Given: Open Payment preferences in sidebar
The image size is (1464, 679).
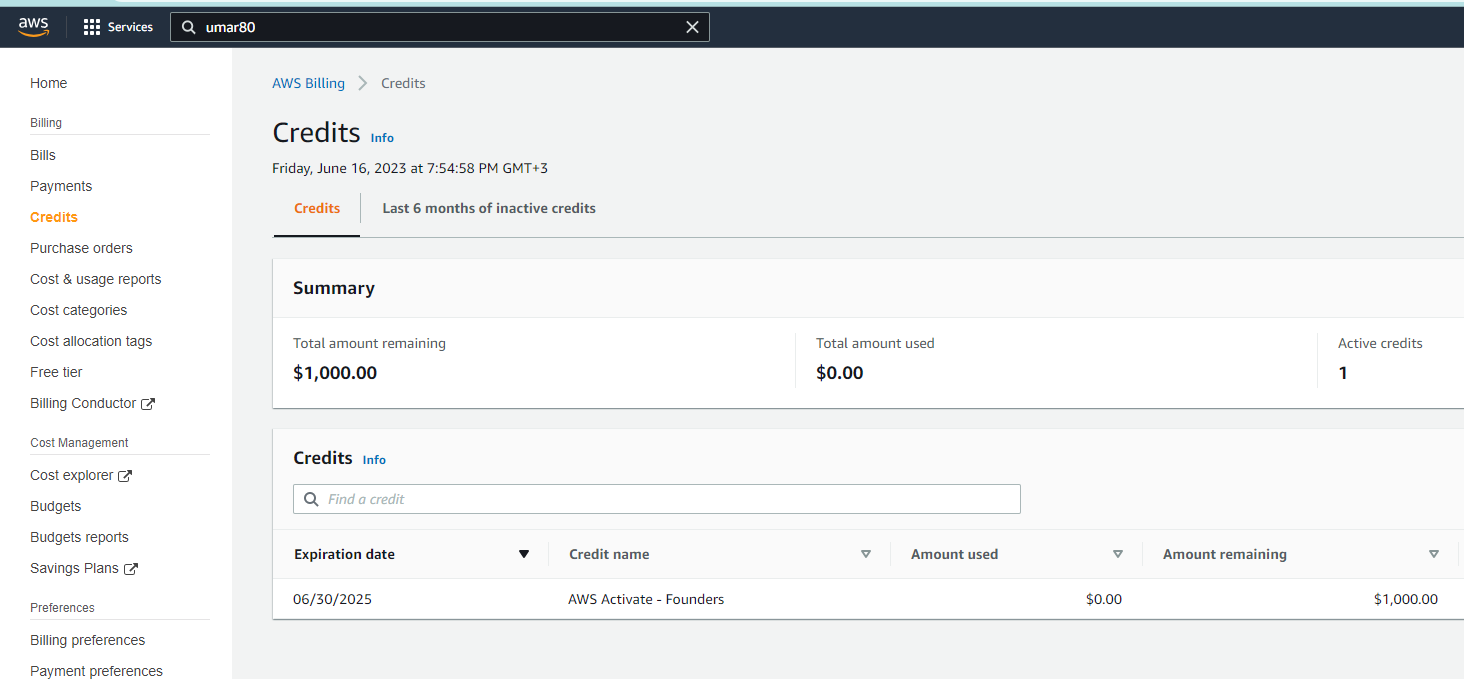Looking at the screenshot, I should pos(96,671).
